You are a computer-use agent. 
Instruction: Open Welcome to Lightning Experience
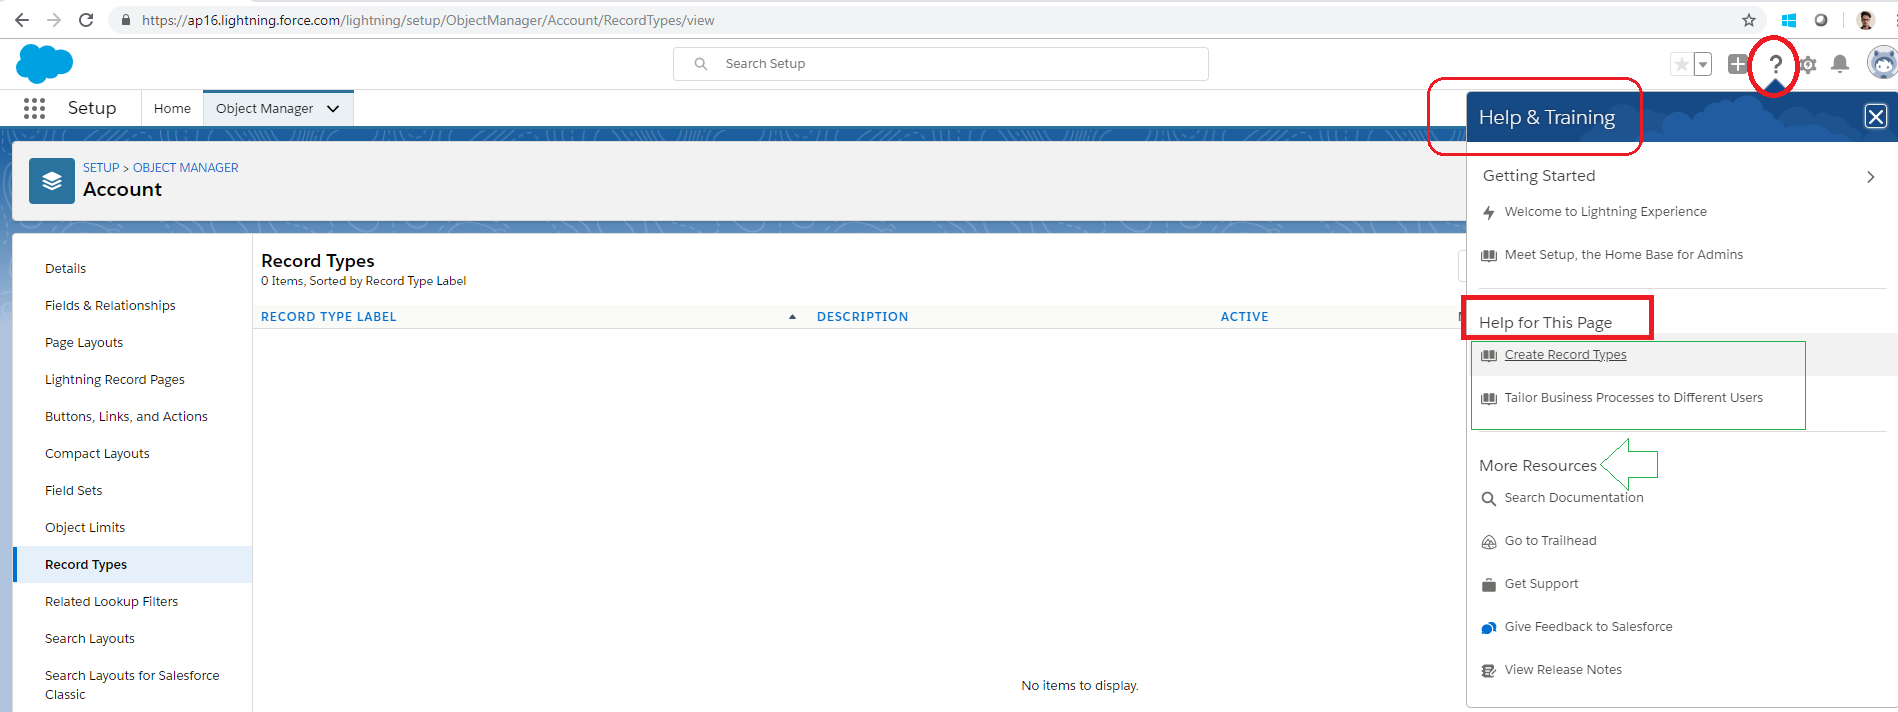coord(1605,212)
